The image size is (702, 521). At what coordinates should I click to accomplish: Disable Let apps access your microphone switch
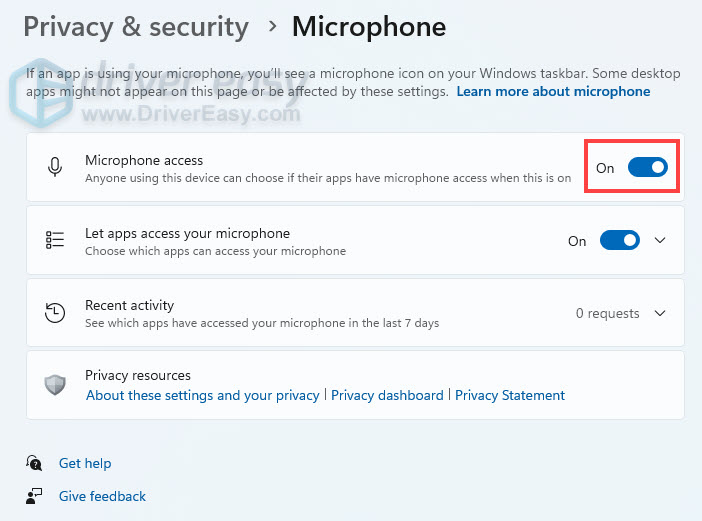point(619,240)
